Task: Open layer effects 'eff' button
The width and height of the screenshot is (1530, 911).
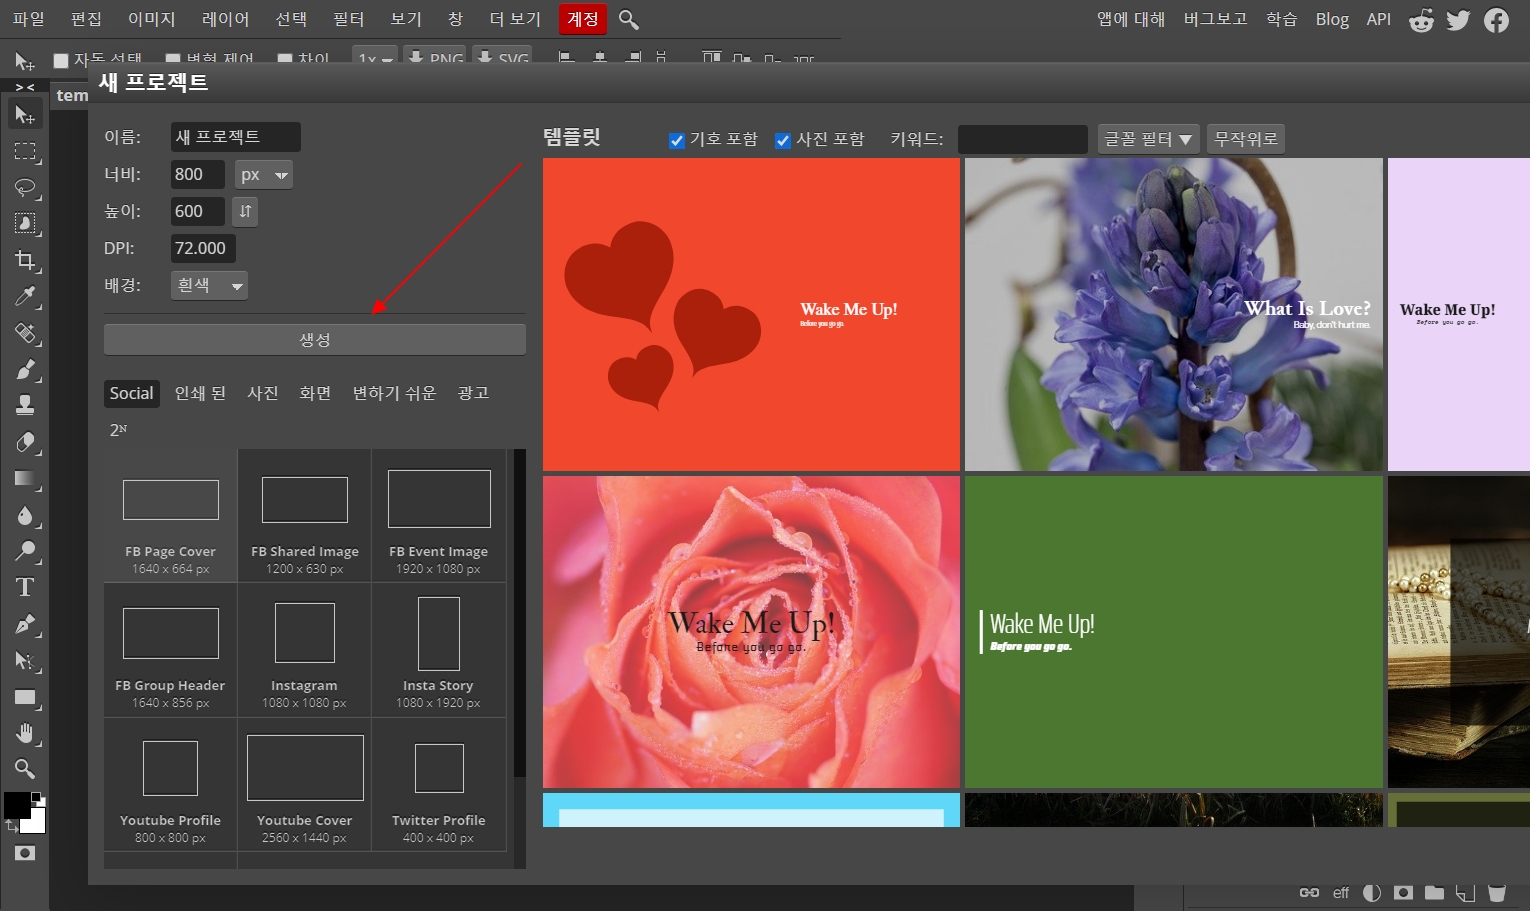Action: (x=1341, y=892)
